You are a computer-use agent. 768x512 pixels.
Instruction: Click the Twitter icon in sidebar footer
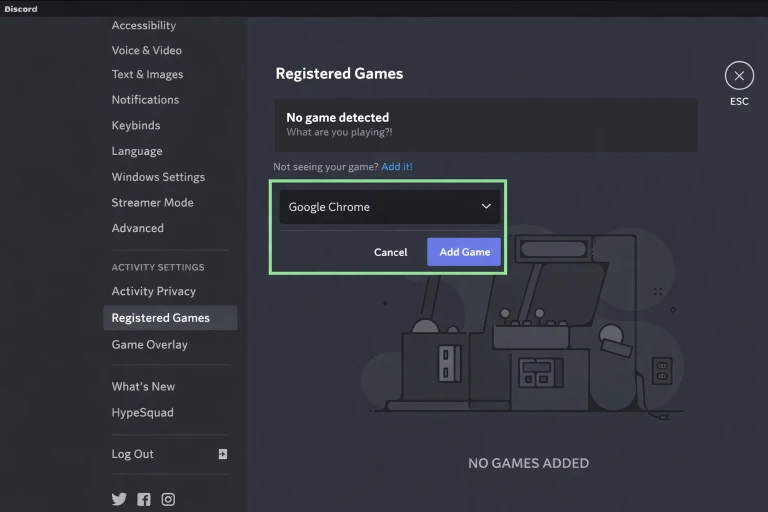click(x=119, y=499)
